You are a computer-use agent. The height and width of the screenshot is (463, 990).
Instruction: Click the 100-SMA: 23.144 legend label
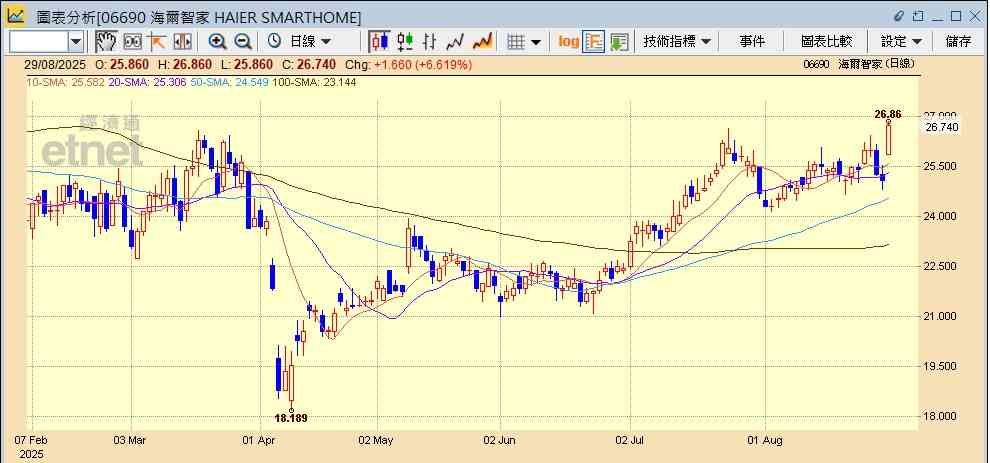(314, 82)
